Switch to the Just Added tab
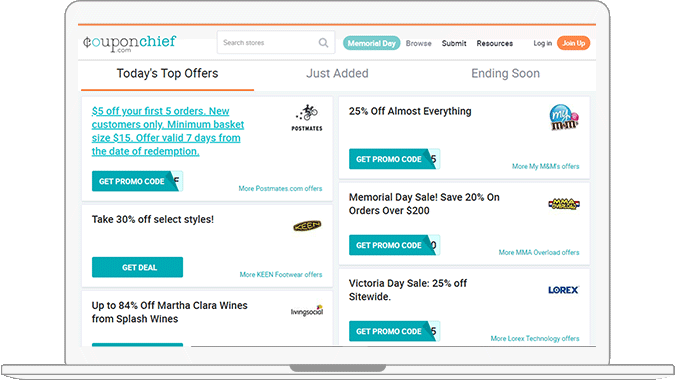This screenshot has width=675, height=380. pyautogui.click(x=337, y=74)
